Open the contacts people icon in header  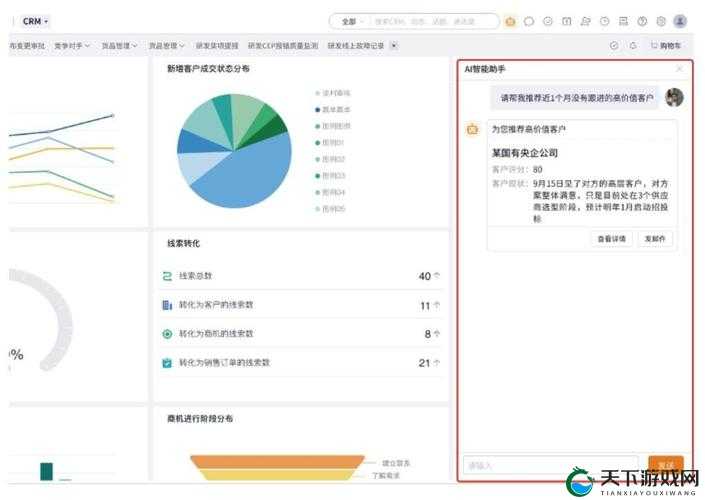point(585,21)
